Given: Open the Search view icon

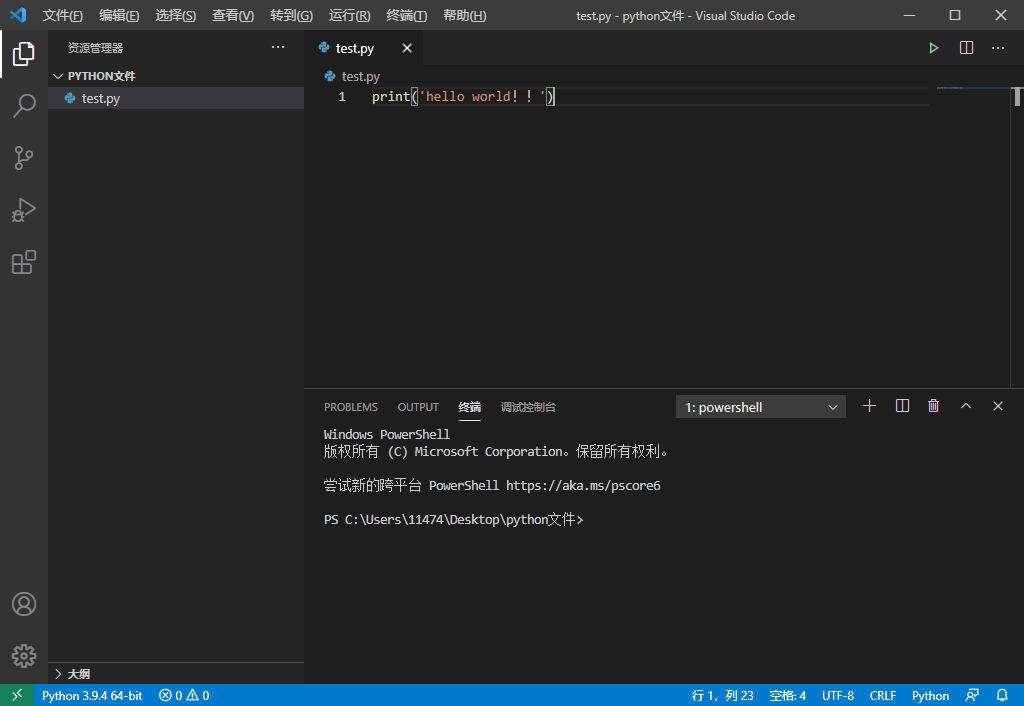Looking at the screenshot, I should pos(24,106).
